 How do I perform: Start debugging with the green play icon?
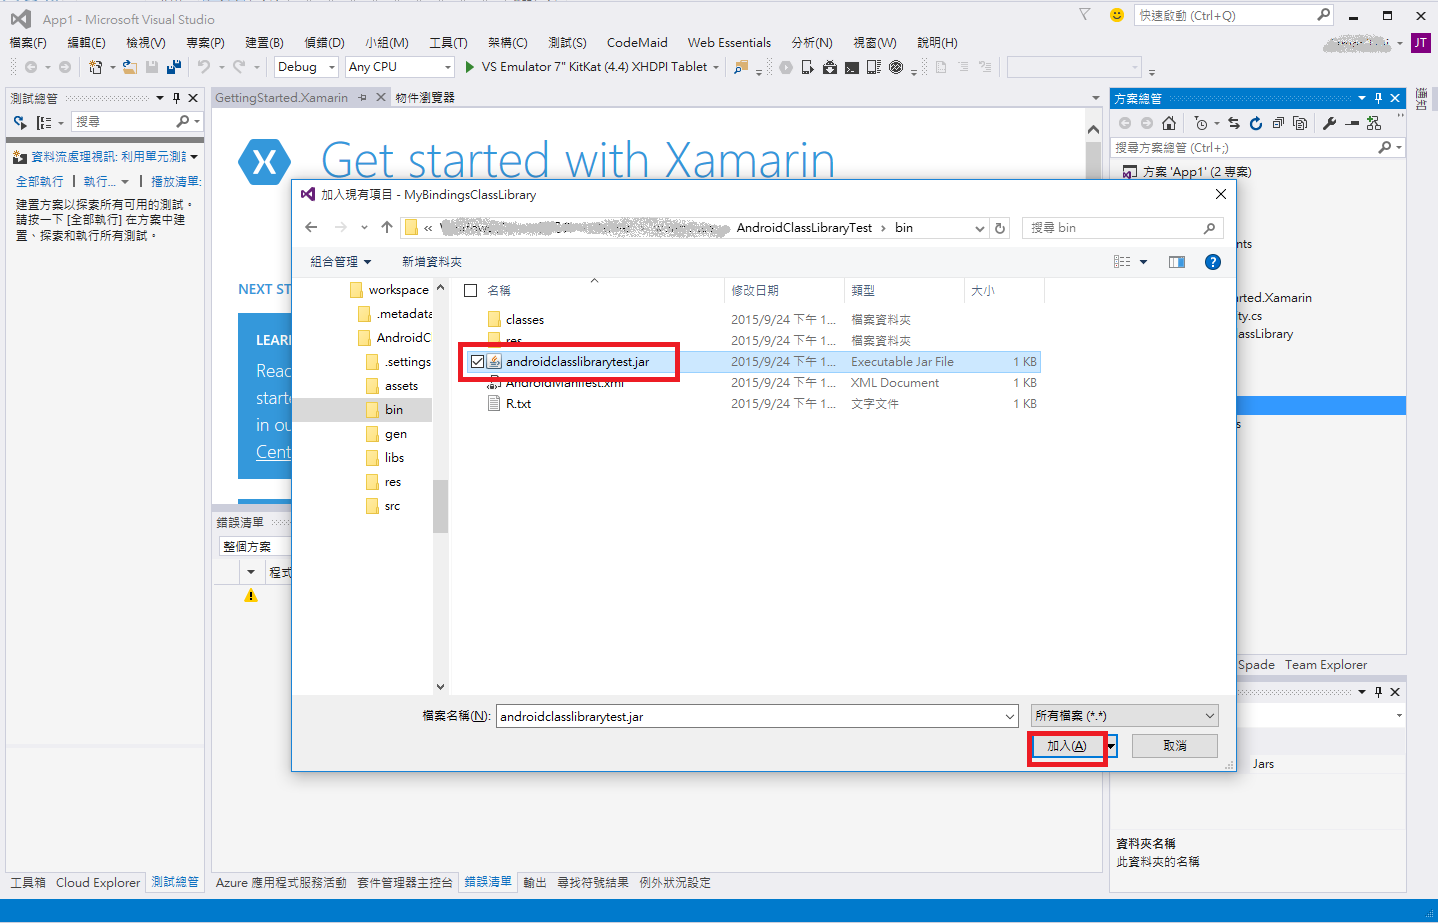[x=470, y=67]
